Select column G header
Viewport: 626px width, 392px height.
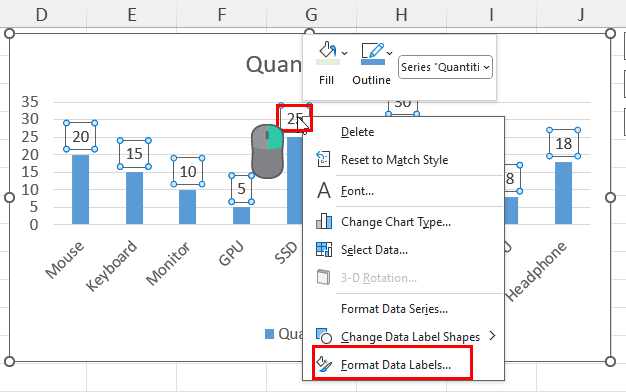(x=311, y=15)
